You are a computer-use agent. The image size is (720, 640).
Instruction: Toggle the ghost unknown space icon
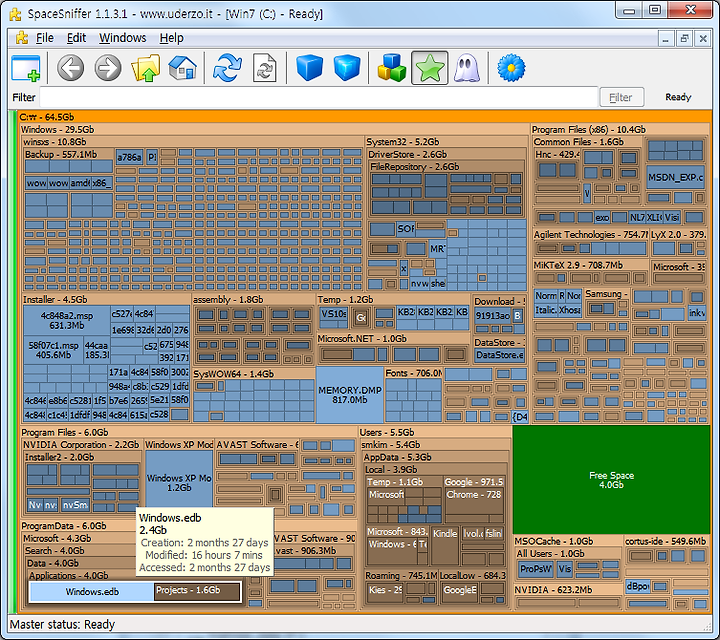pyautogui.click(x=467, y=68)
